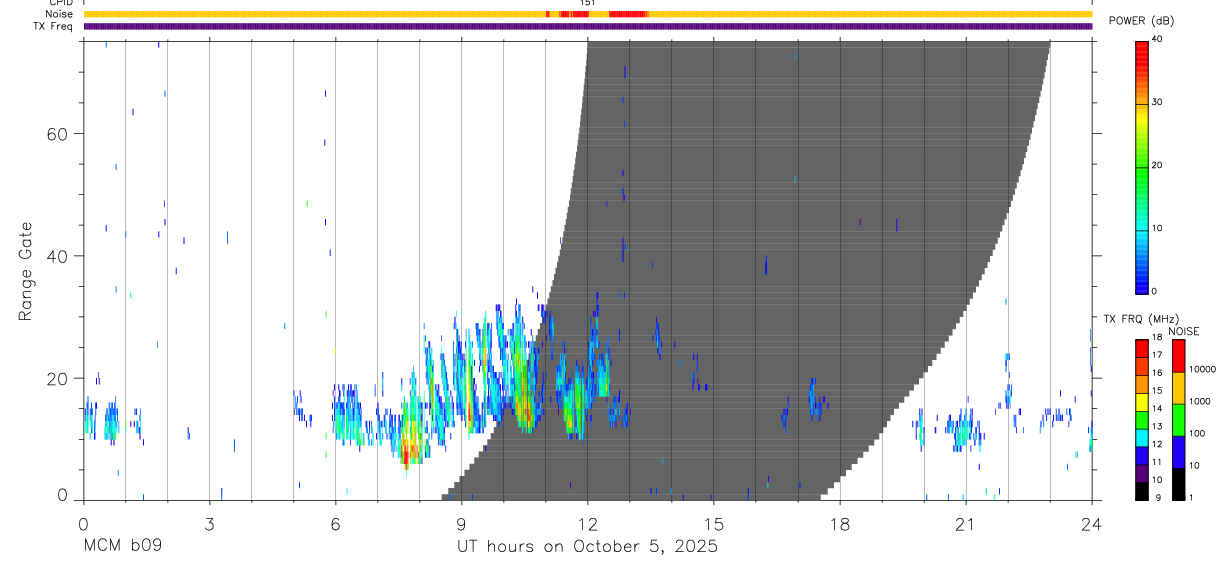
Task: Click "UT hours on October 5, 2025" axis title
Action: coord(587,547)
